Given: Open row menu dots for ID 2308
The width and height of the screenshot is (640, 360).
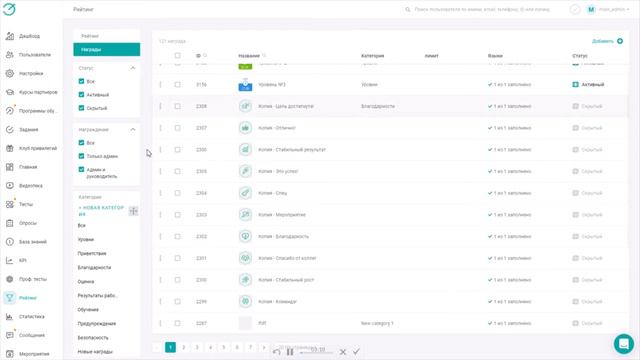Looking at the screenshot, I should point(160,106).
